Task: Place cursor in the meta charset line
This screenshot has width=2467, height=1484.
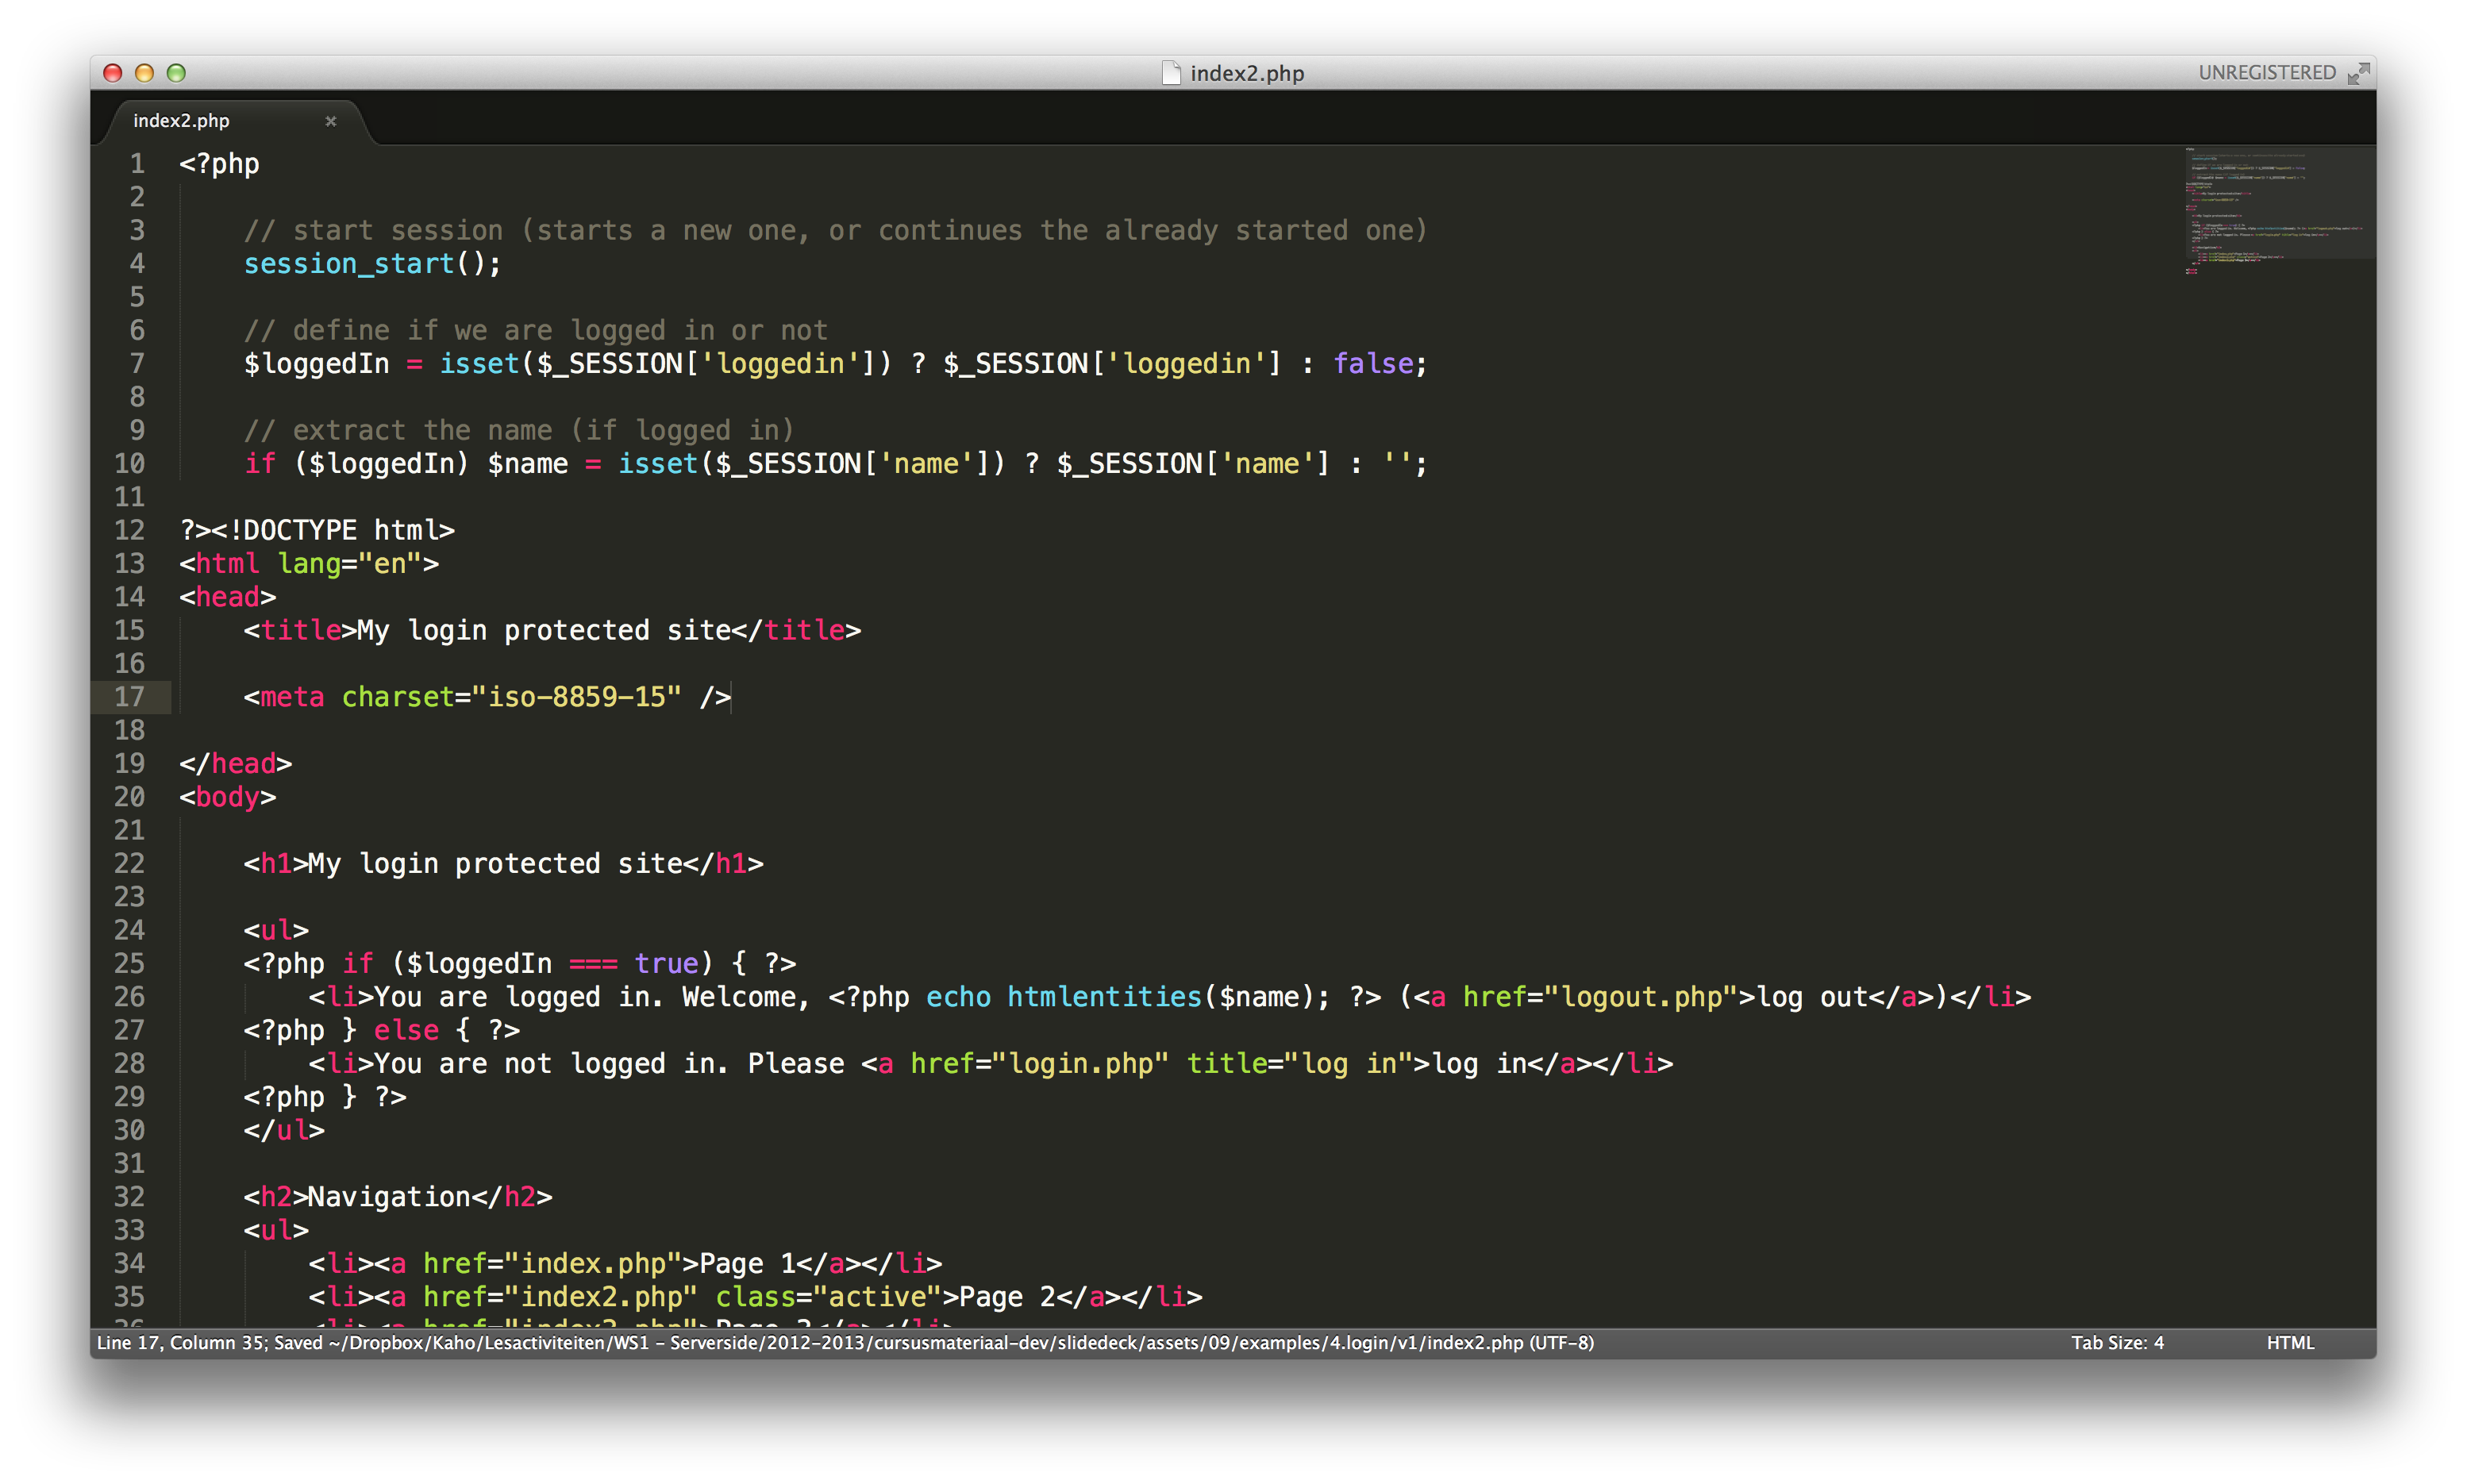Action: 487,697
